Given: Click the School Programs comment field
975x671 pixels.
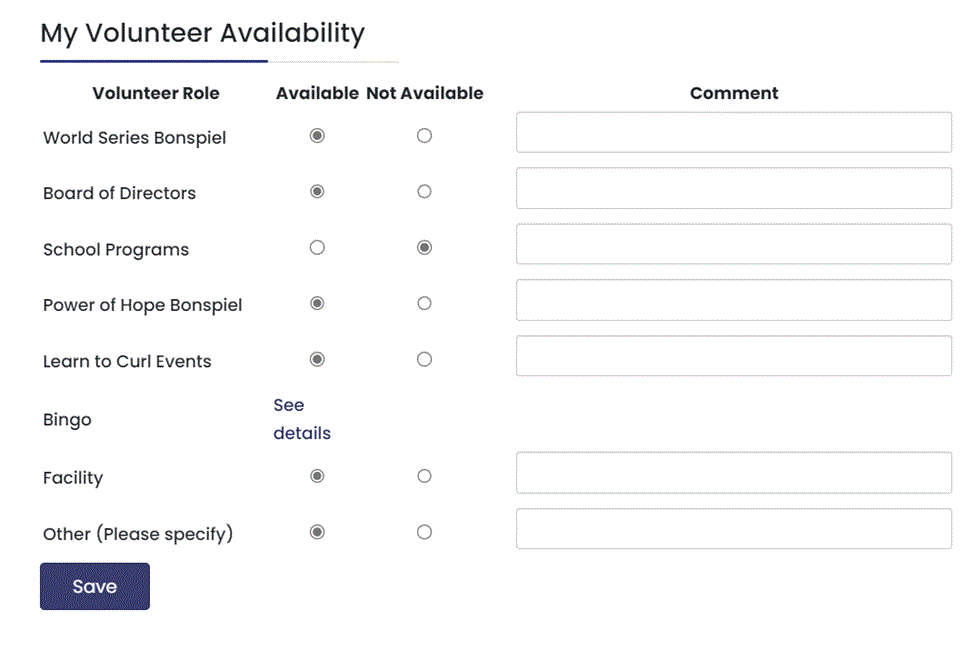Looking at the screenshot, I should point(733,244).
